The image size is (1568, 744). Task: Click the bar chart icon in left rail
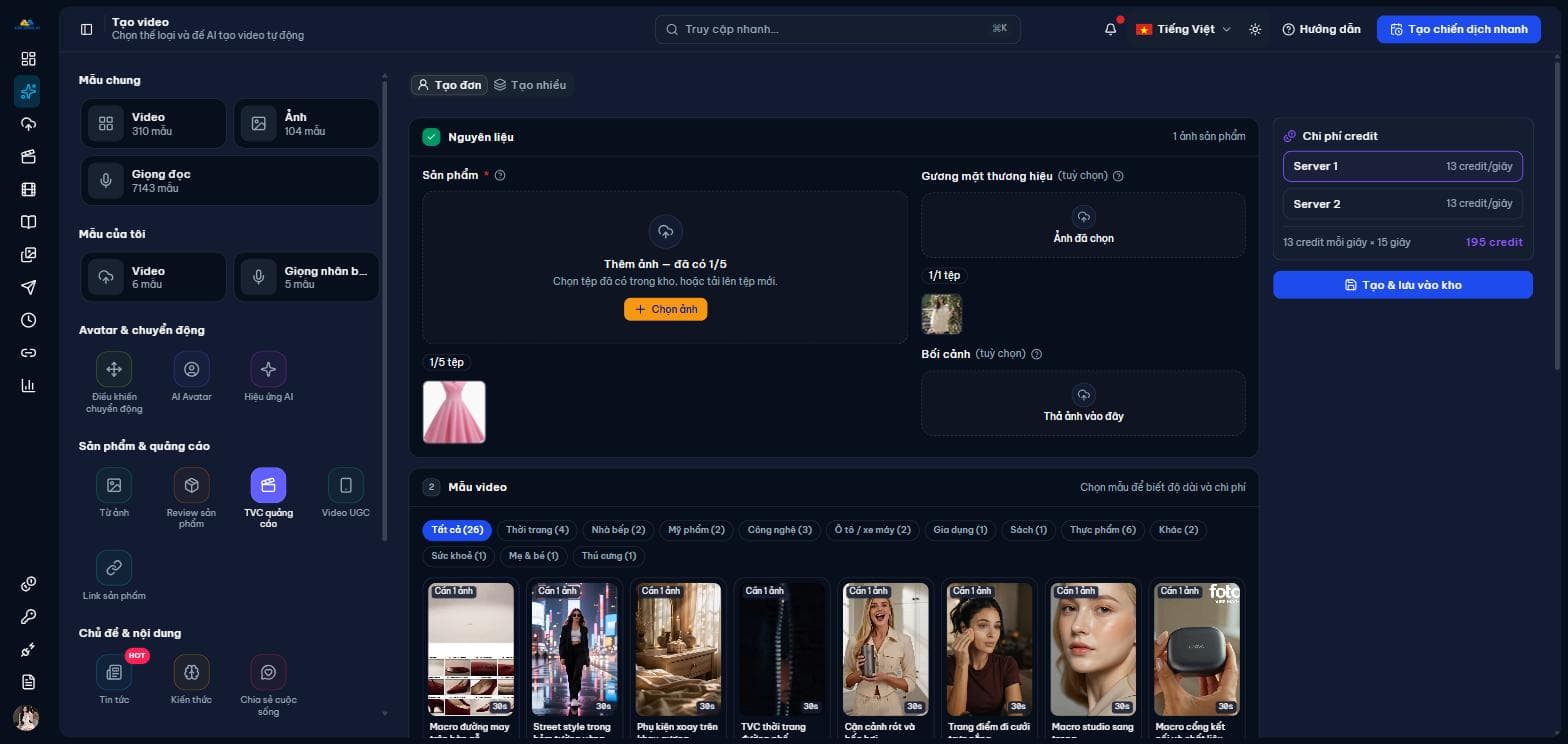(x=28, y=385)
